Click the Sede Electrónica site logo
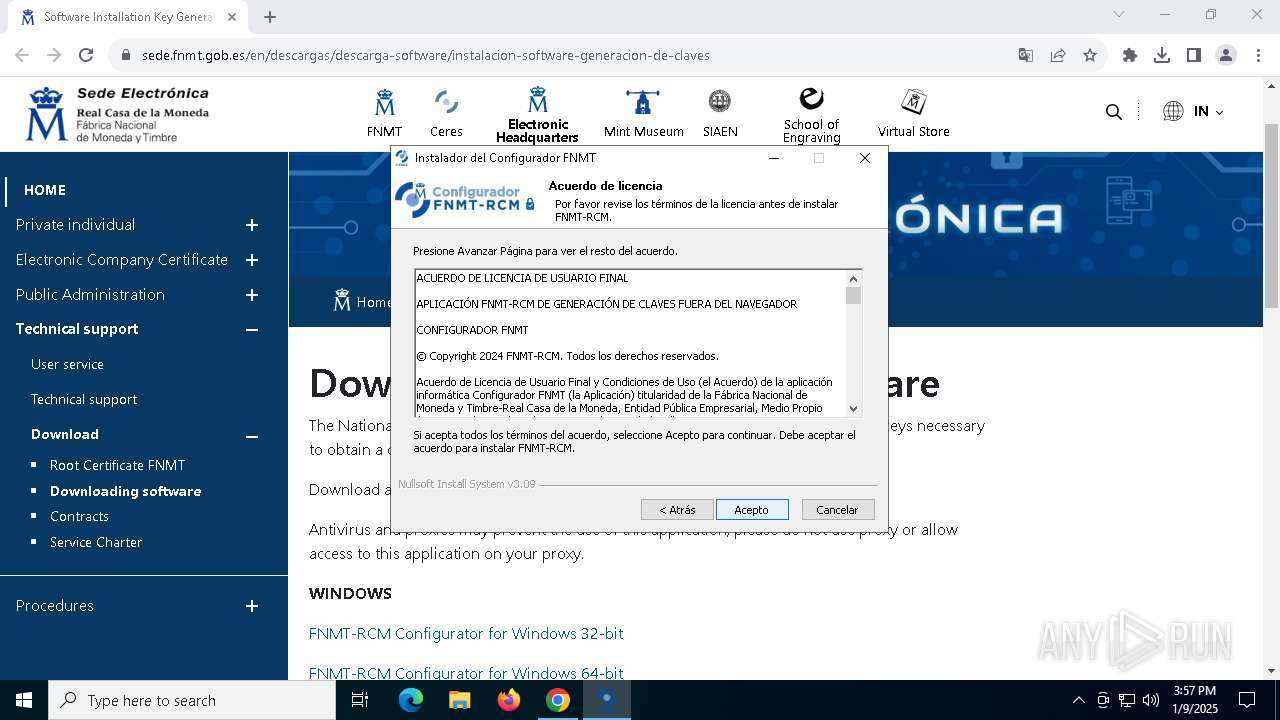This screenshot has height=720, width=1280. (x=117, y=114)
